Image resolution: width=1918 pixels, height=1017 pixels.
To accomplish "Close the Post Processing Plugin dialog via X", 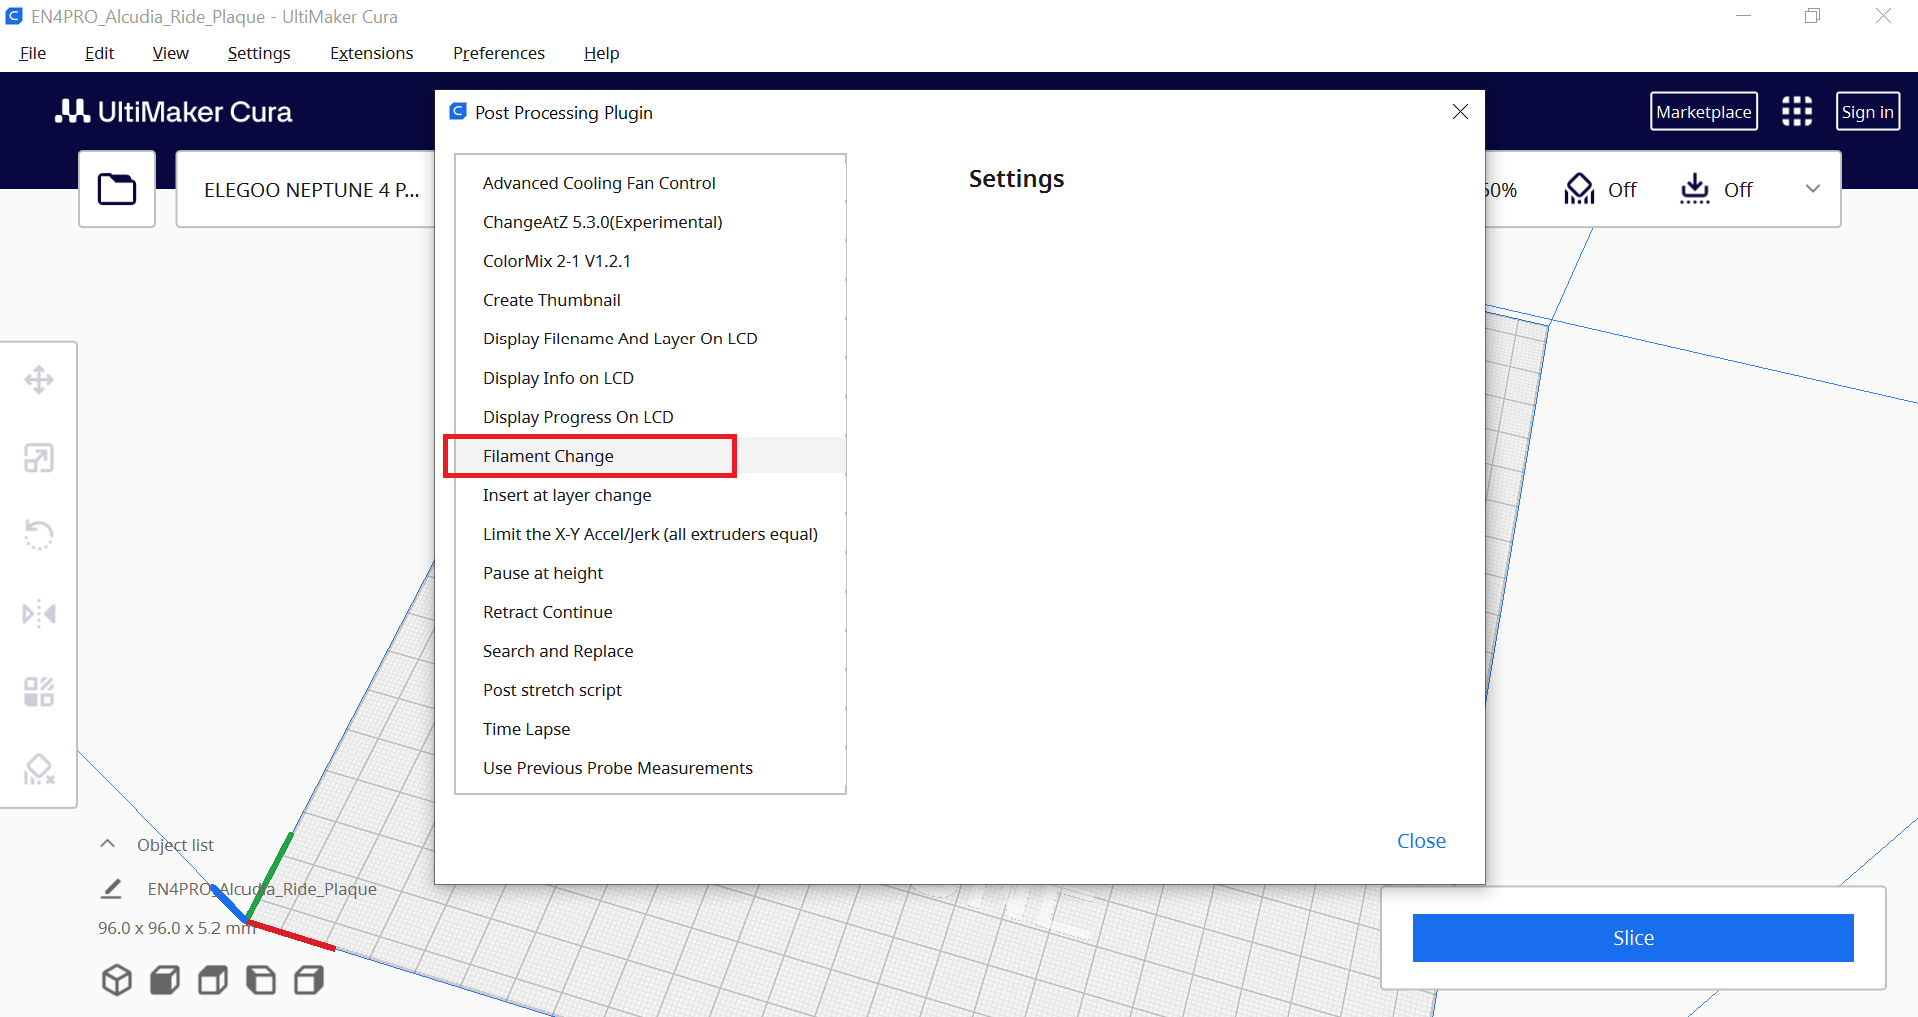I will pos(1460,112).
